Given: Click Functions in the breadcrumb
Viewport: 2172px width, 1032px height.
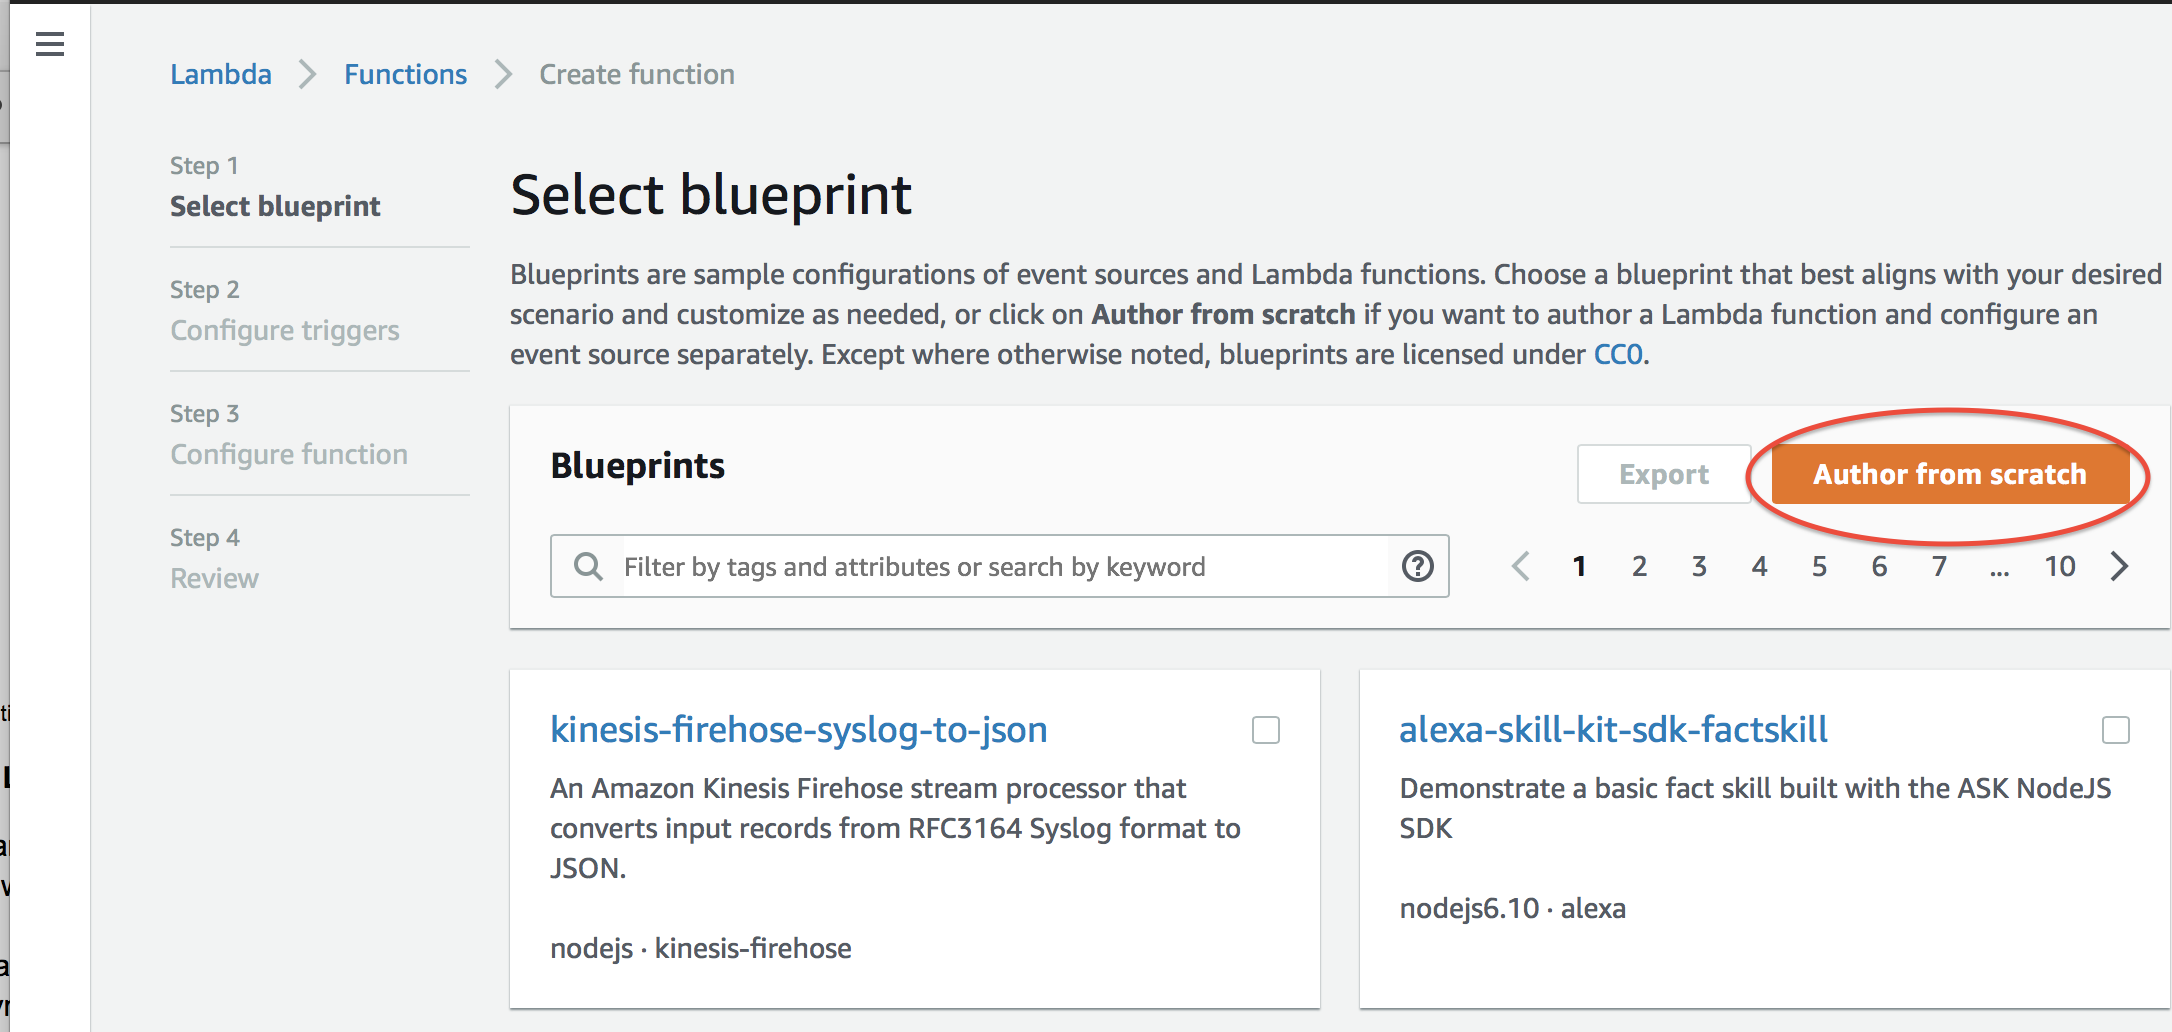Looking at the screenshot, I should 405,75.
